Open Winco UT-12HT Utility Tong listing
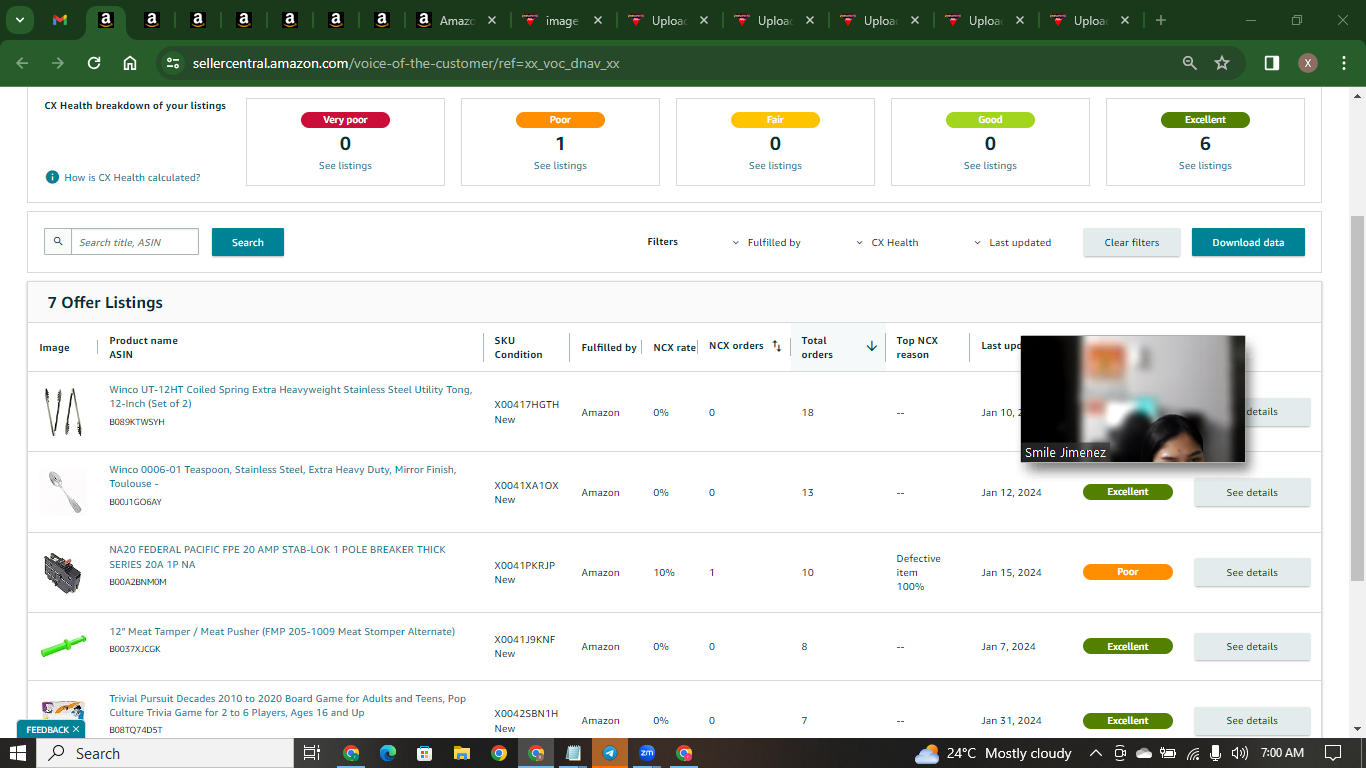 290,397
